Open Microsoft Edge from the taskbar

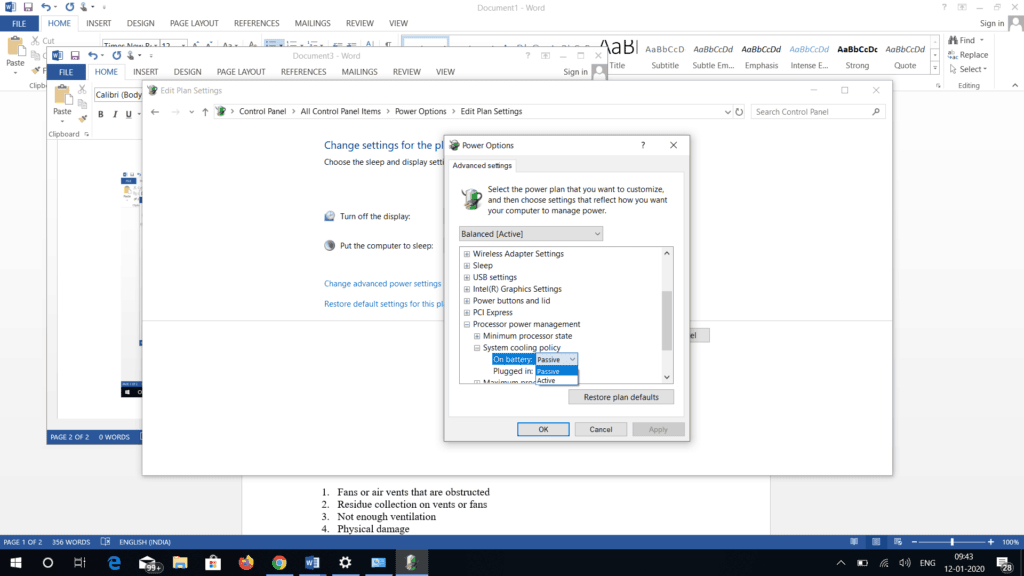coord(114,562)
